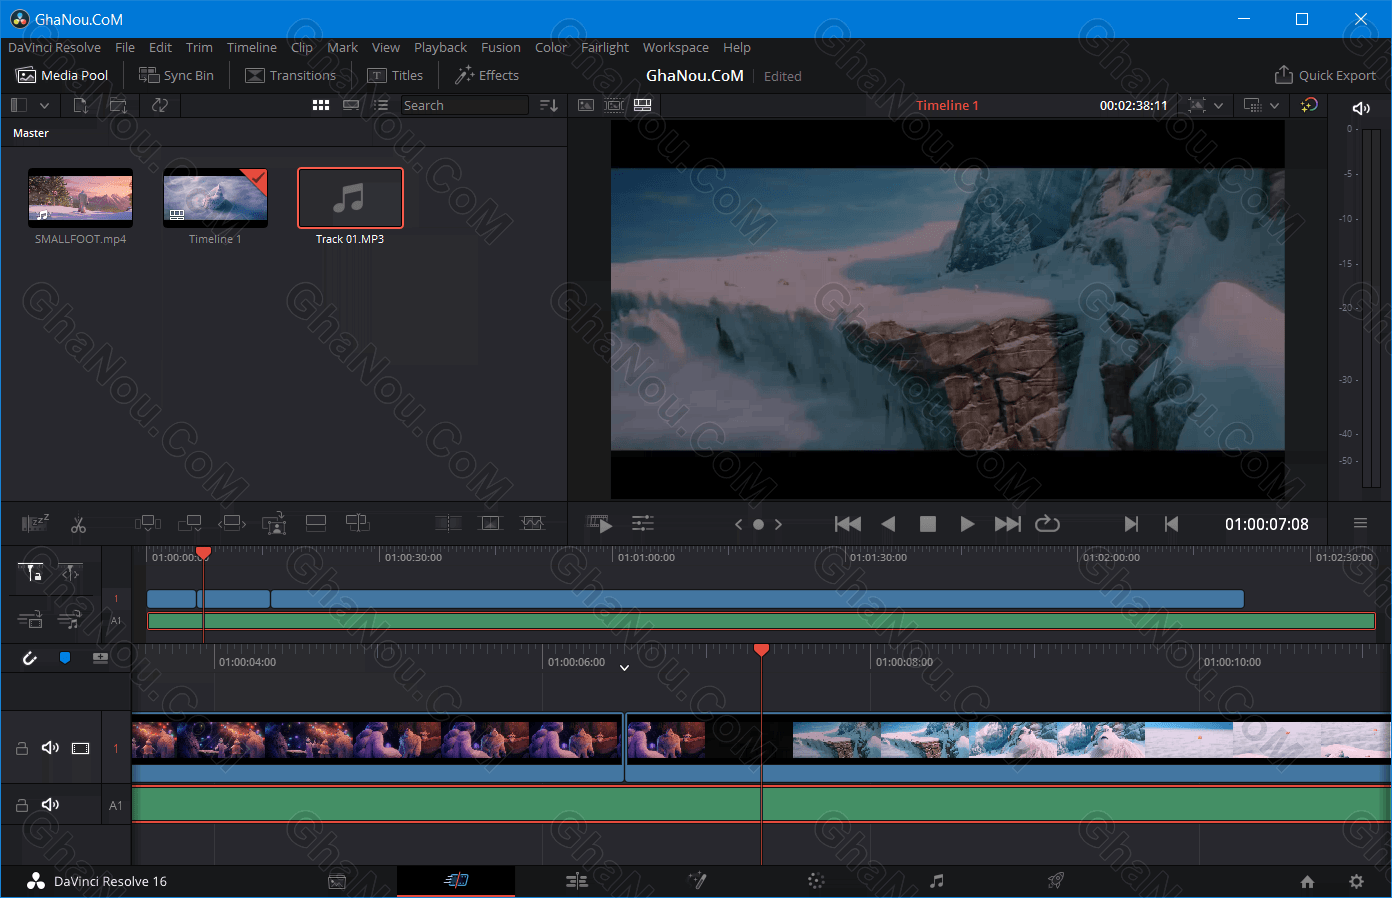Open viewer options hamburger menu
Image resolution: width=1392 pixels, height=898 pixels.
pos(1360,523)
